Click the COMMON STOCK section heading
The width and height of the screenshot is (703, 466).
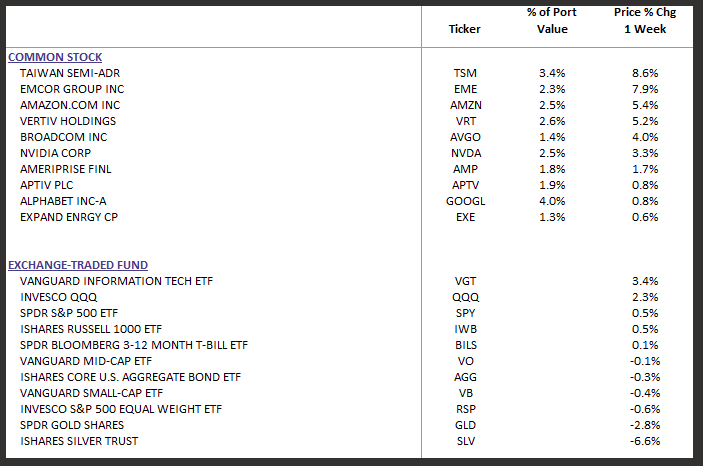(x=55, y=57)
